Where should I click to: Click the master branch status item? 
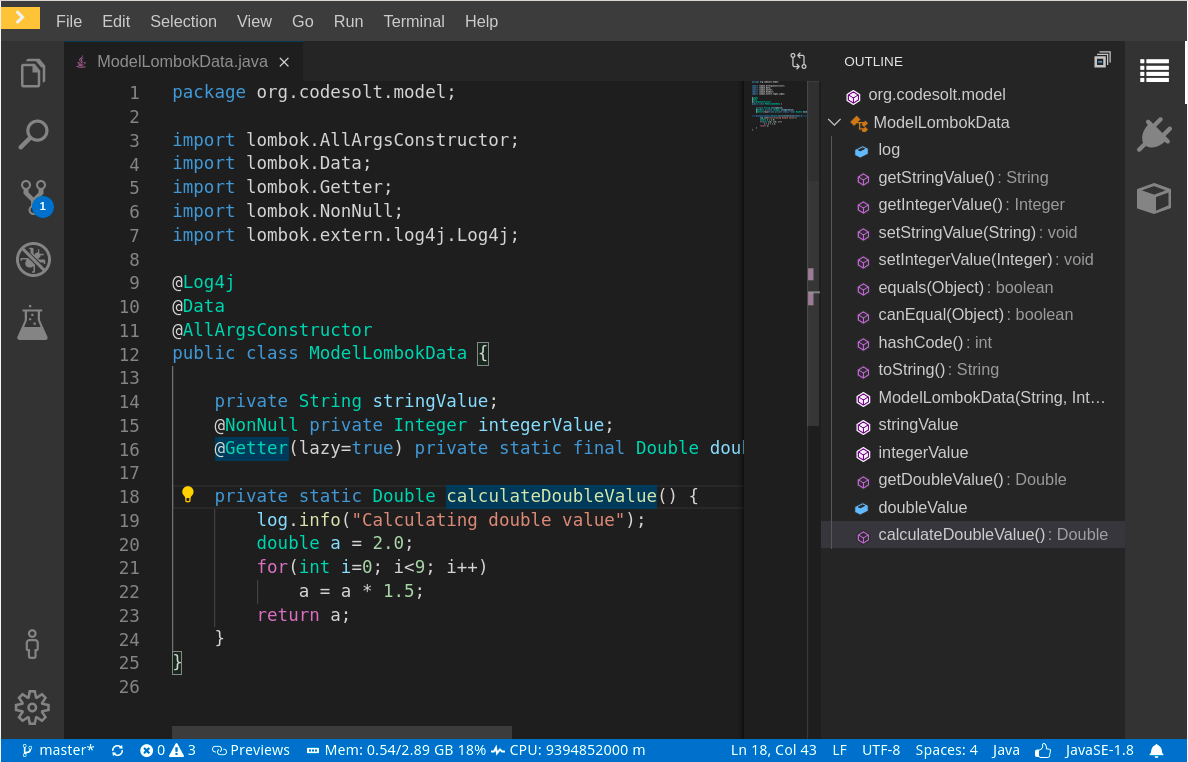(58, 750)
